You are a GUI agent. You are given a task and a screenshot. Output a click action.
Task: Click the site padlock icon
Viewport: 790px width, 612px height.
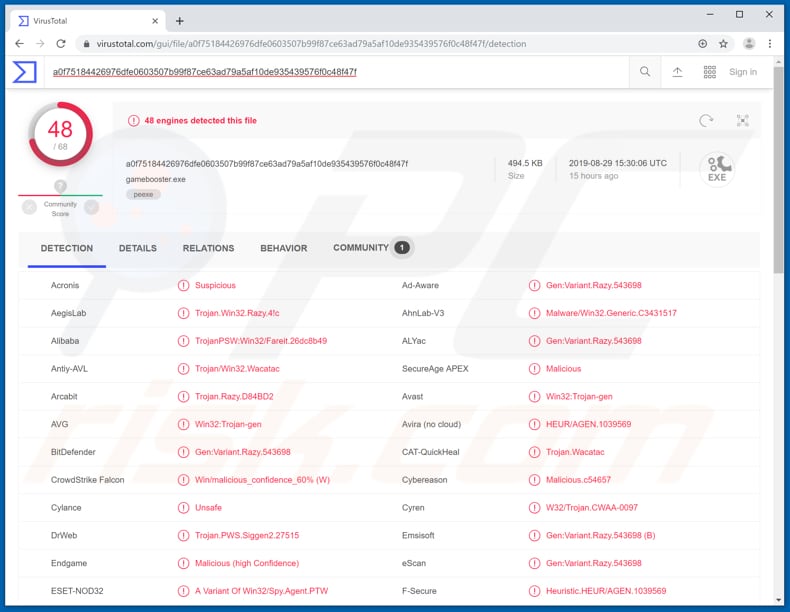coord(86,44)
